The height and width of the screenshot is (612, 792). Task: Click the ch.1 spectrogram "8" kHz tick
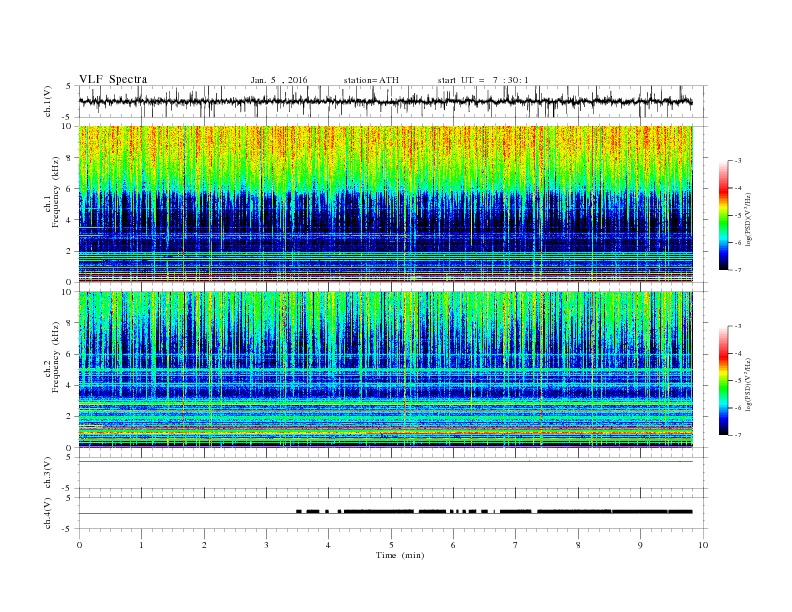(x=69, y=158)
